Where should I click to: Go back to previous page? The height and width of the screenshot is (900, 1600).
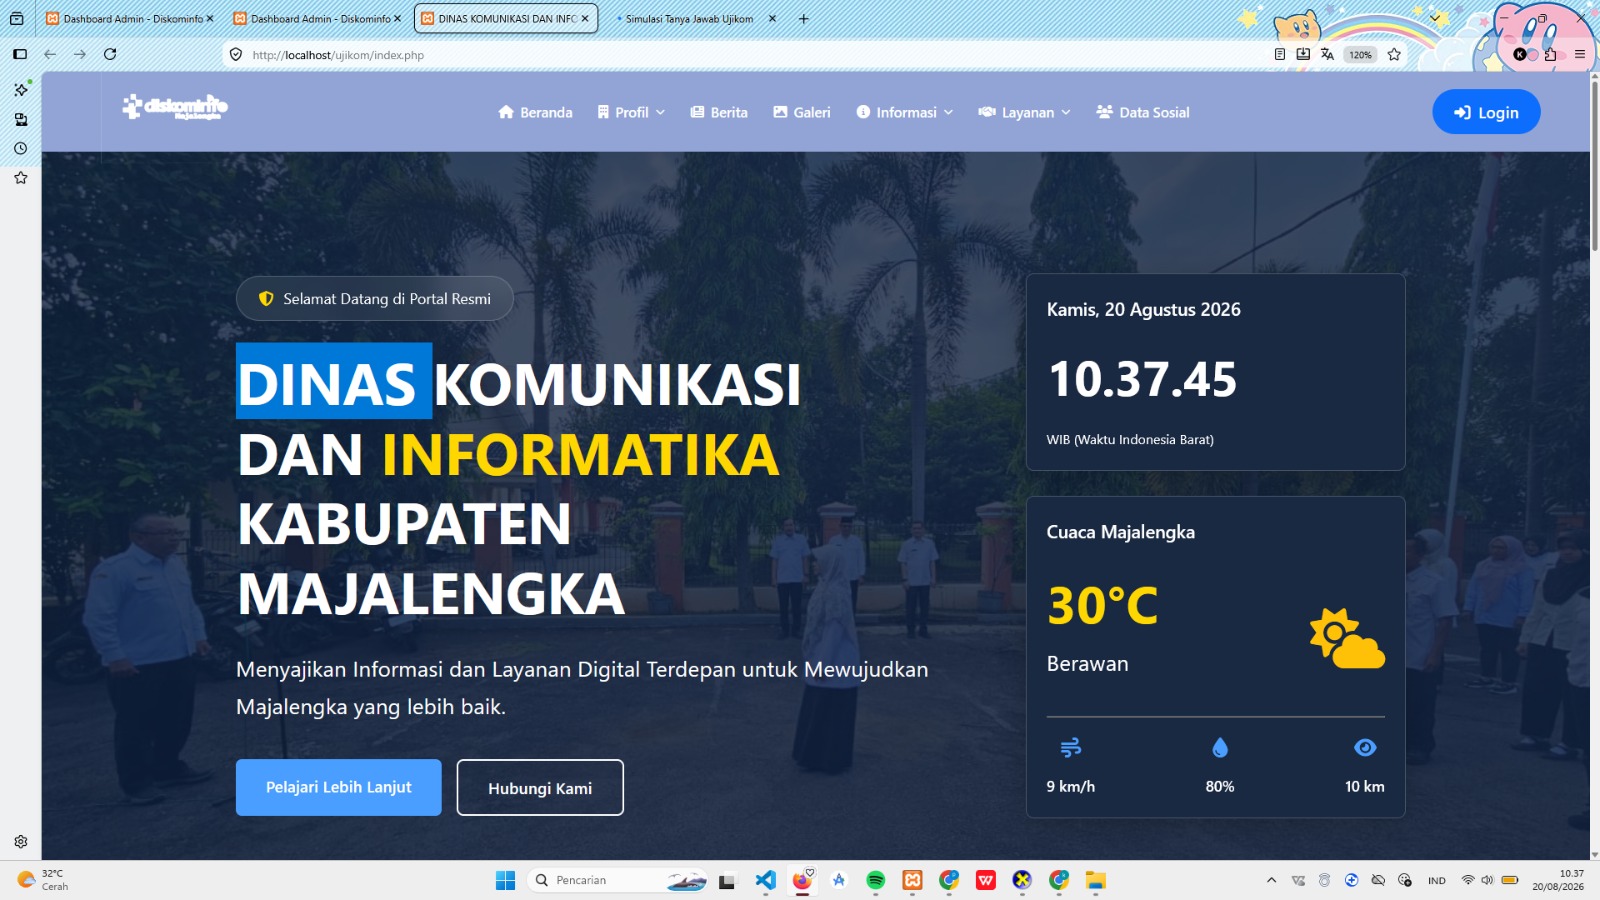click(50, 55)
